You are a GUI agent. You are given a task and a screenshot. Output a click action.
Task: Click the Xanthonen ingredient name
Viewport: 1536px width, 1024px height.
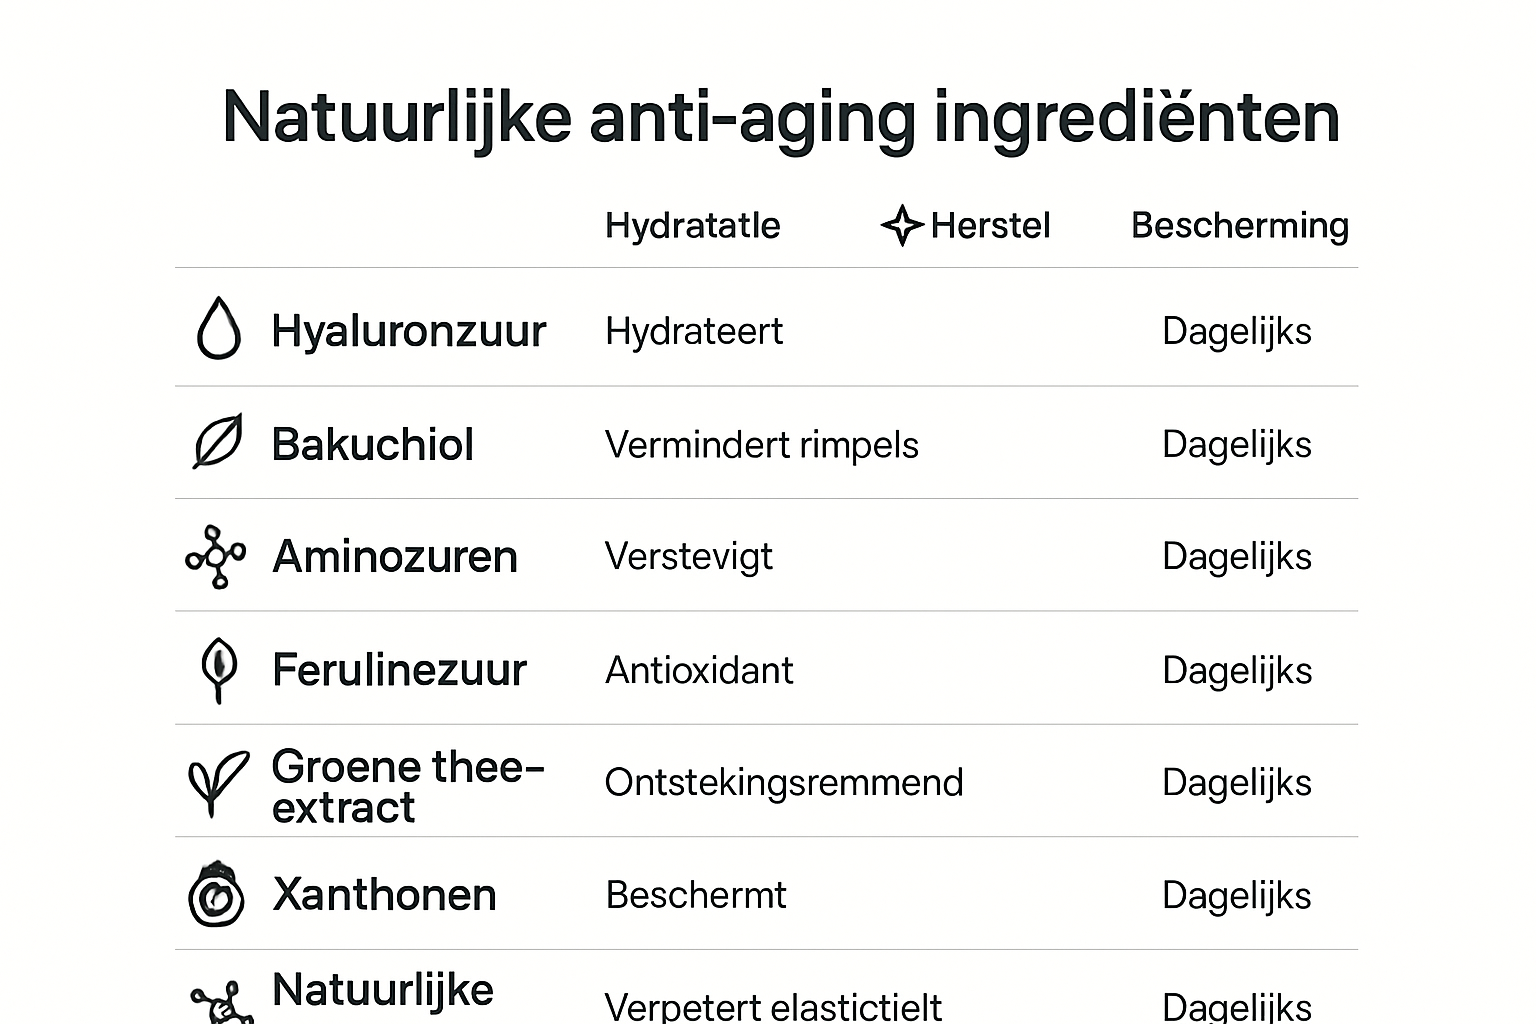pyautogui.click(x=383, y=895)
